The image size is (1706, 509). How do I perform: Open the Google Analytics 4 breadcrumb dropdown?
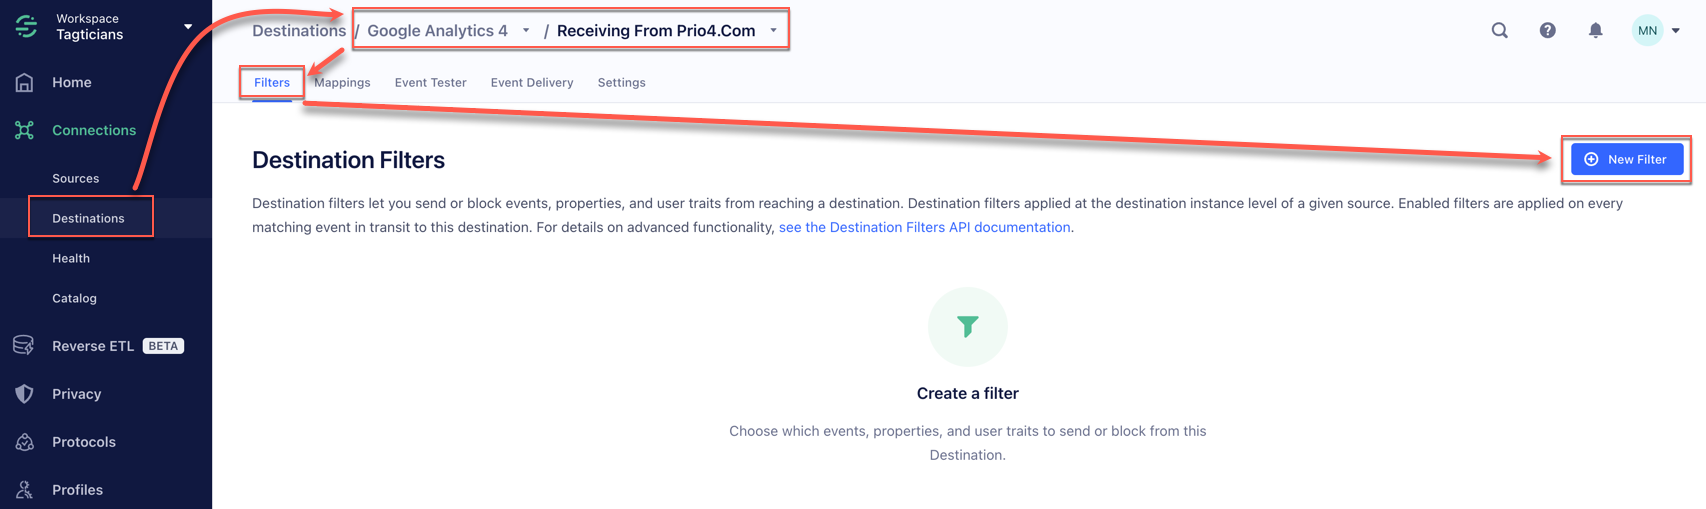526,30
